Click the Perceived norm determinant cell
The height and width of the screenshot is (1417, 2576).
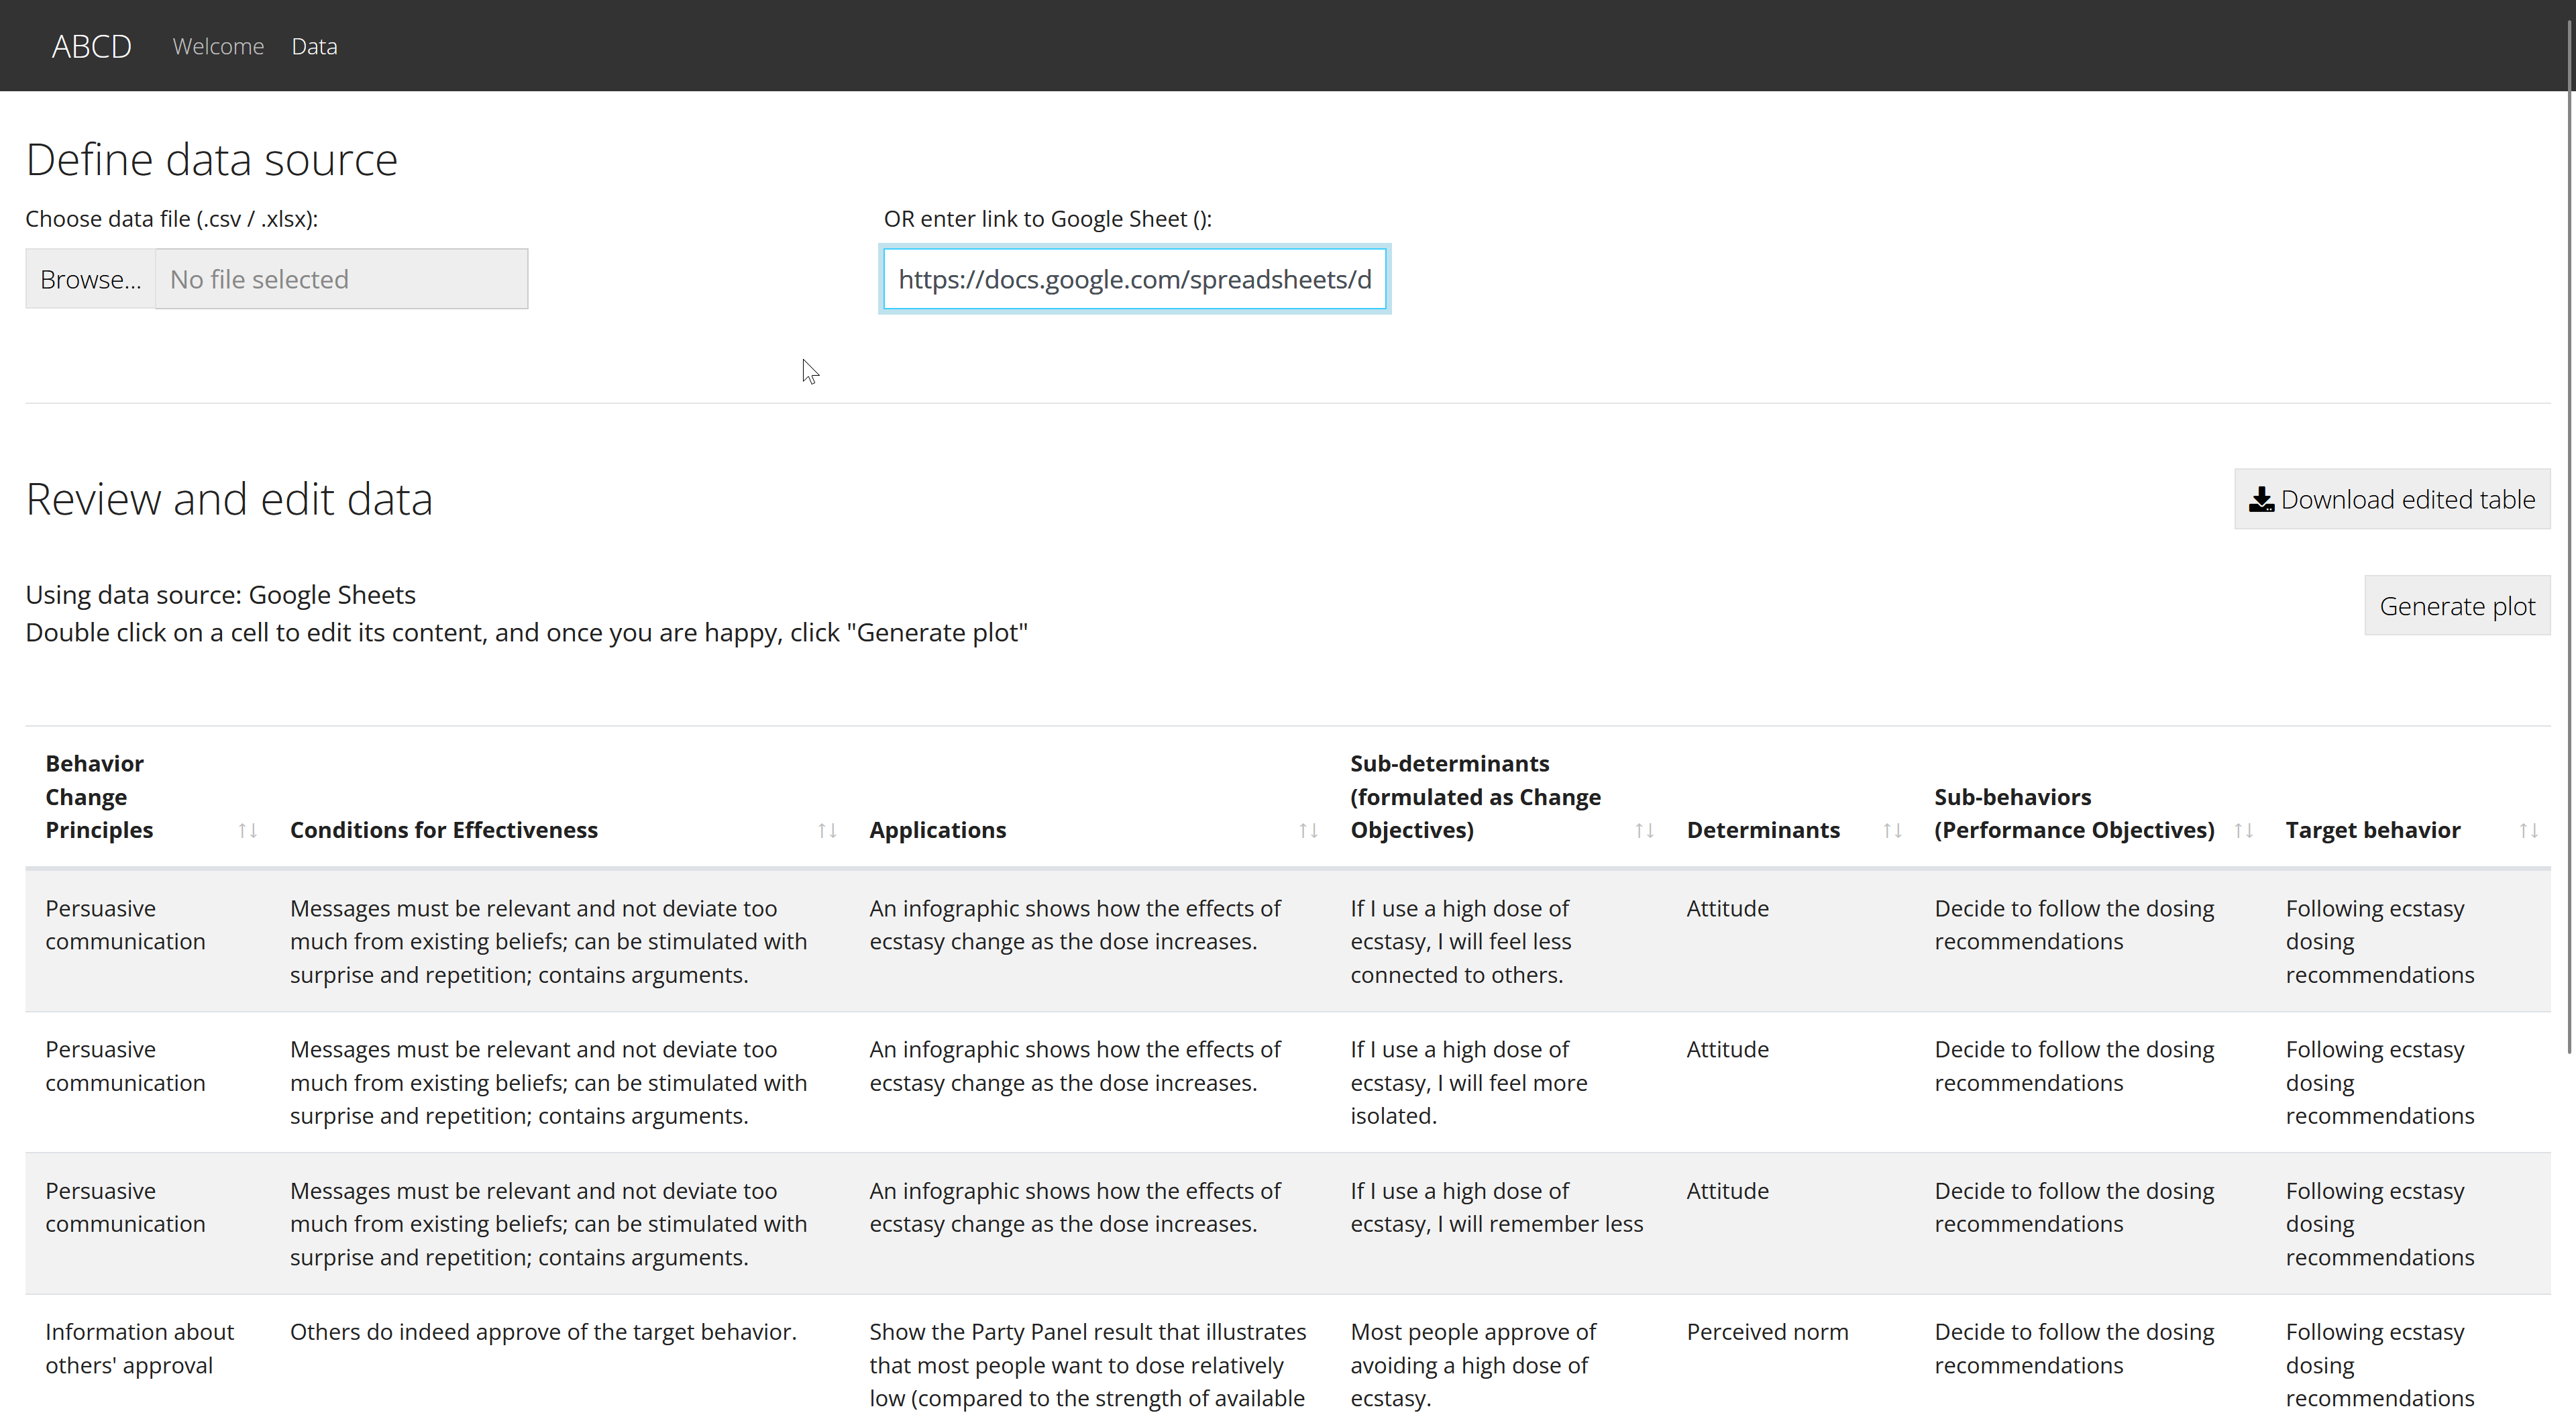[1767, 1331]
